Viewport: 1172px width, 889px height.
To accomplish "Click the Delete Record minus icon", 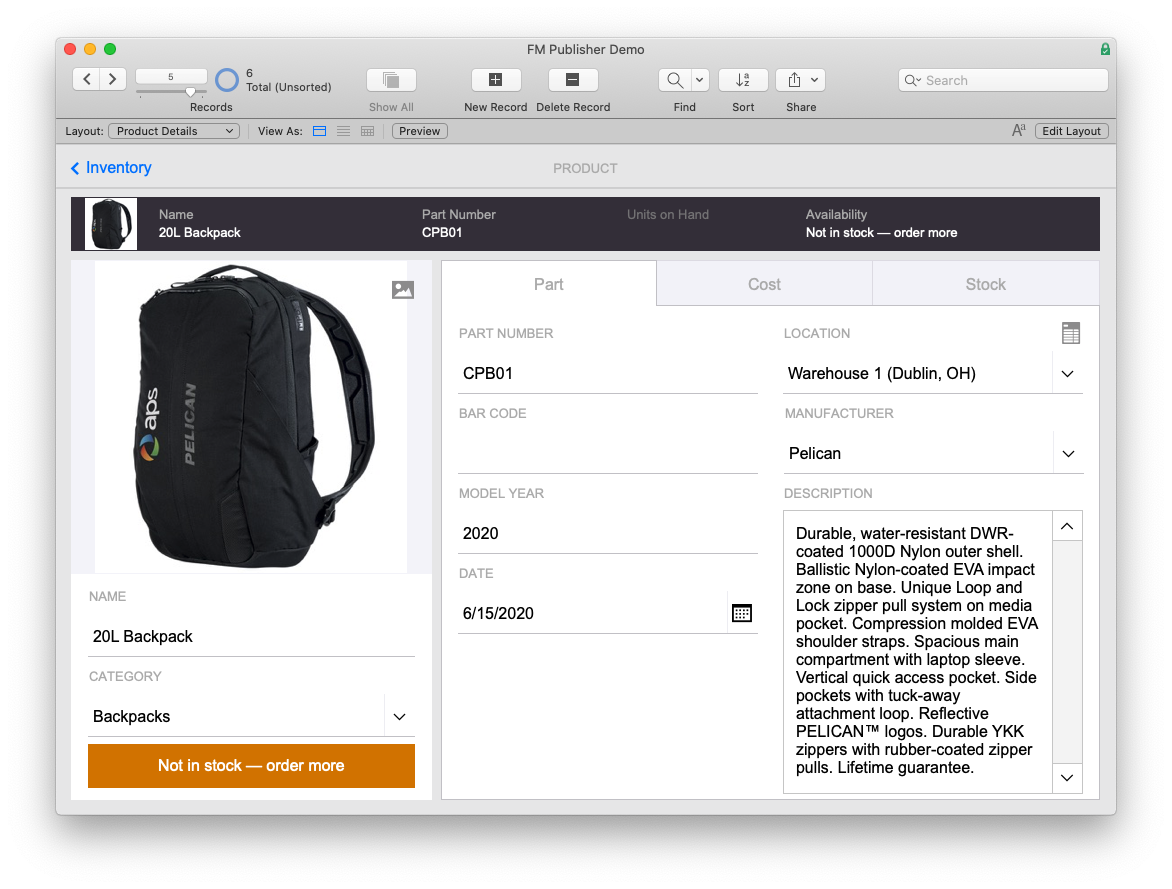I will click(573, 80).
